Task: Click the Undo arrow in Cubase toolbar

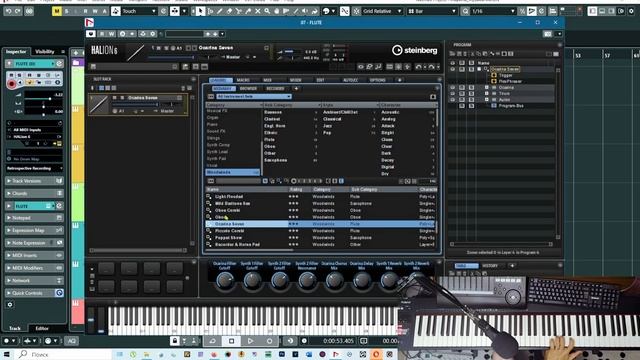Action: 8,11
